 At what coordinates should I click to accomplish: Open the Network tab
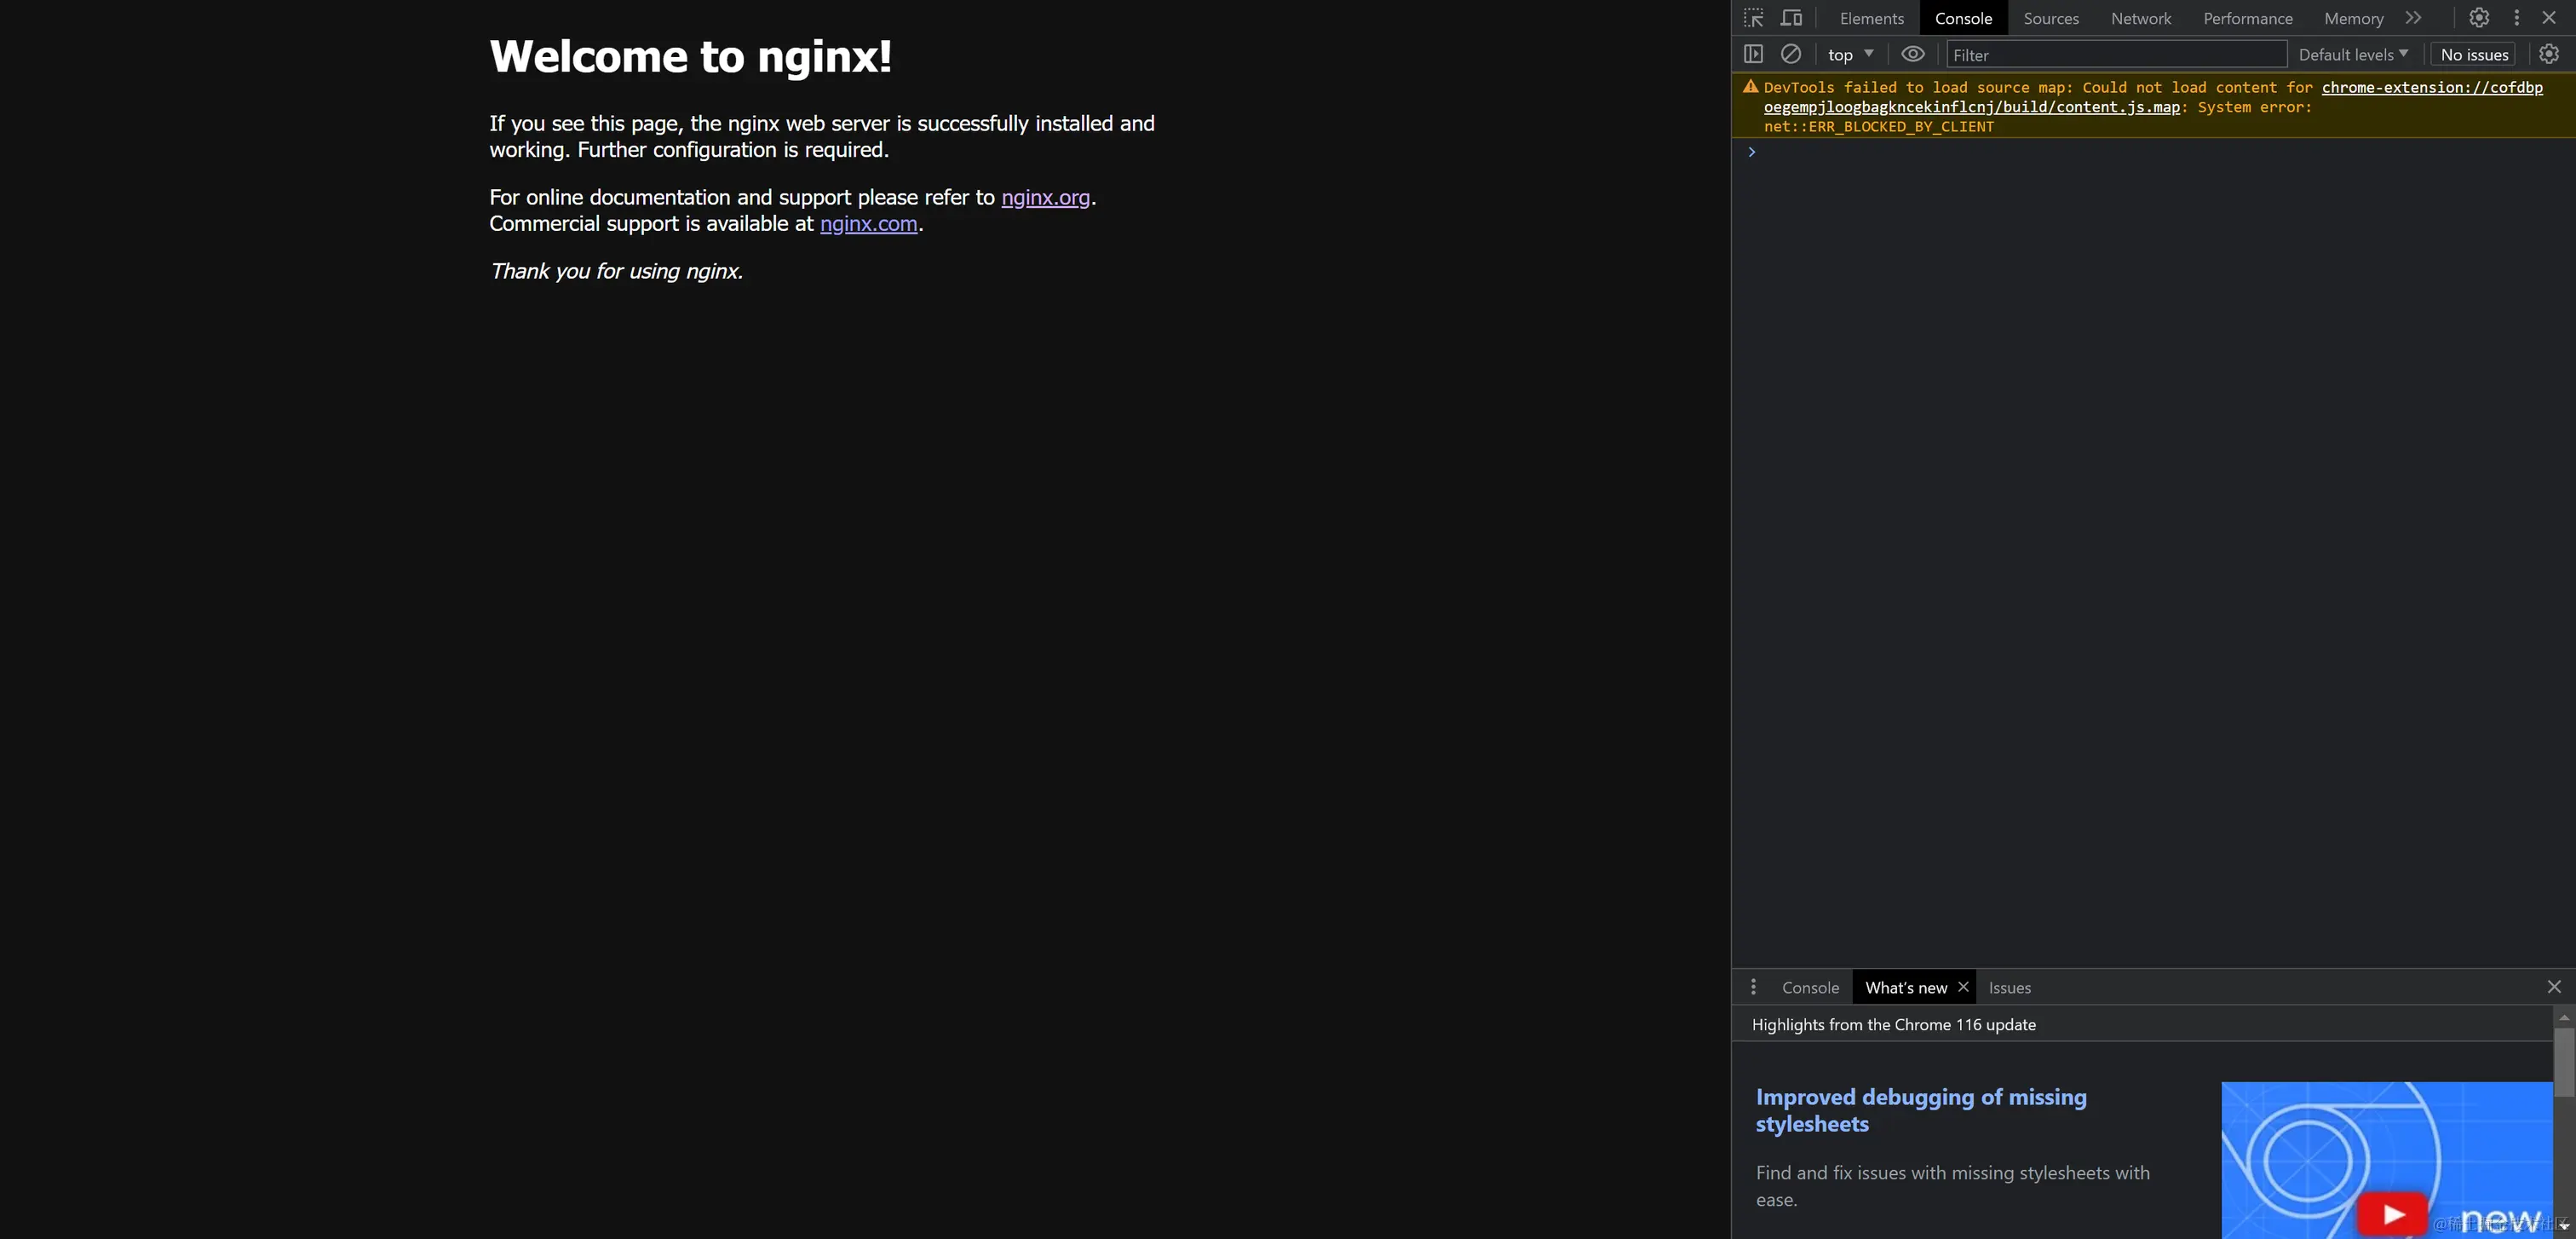[x=2141, y=18]
